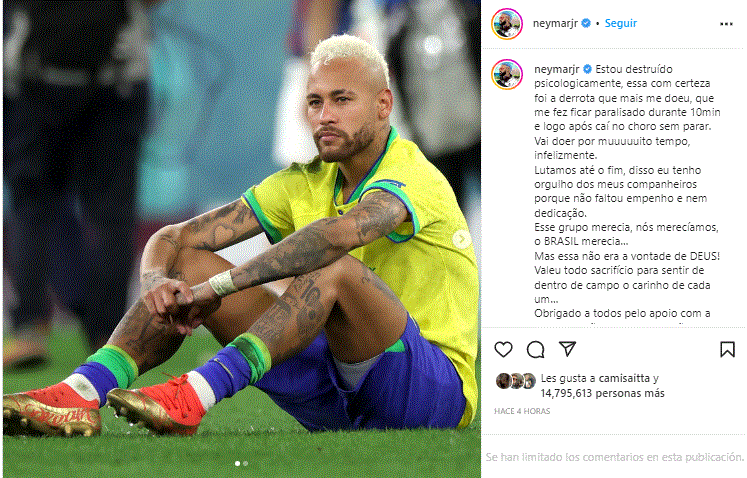Click the main post photo
The height and width of the screenshot is (478, 747).
242,238
